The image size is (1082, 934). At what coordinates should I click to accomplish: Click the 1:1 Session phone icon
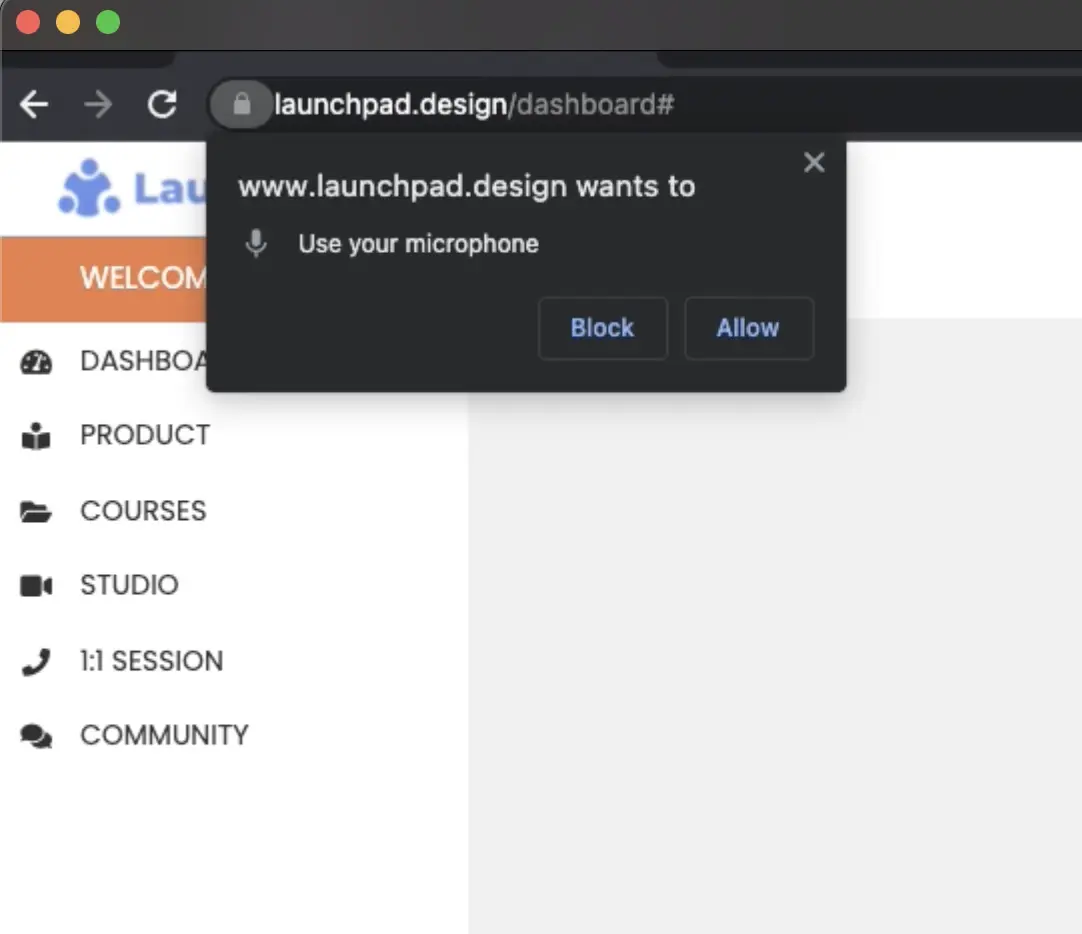[36, 662]
